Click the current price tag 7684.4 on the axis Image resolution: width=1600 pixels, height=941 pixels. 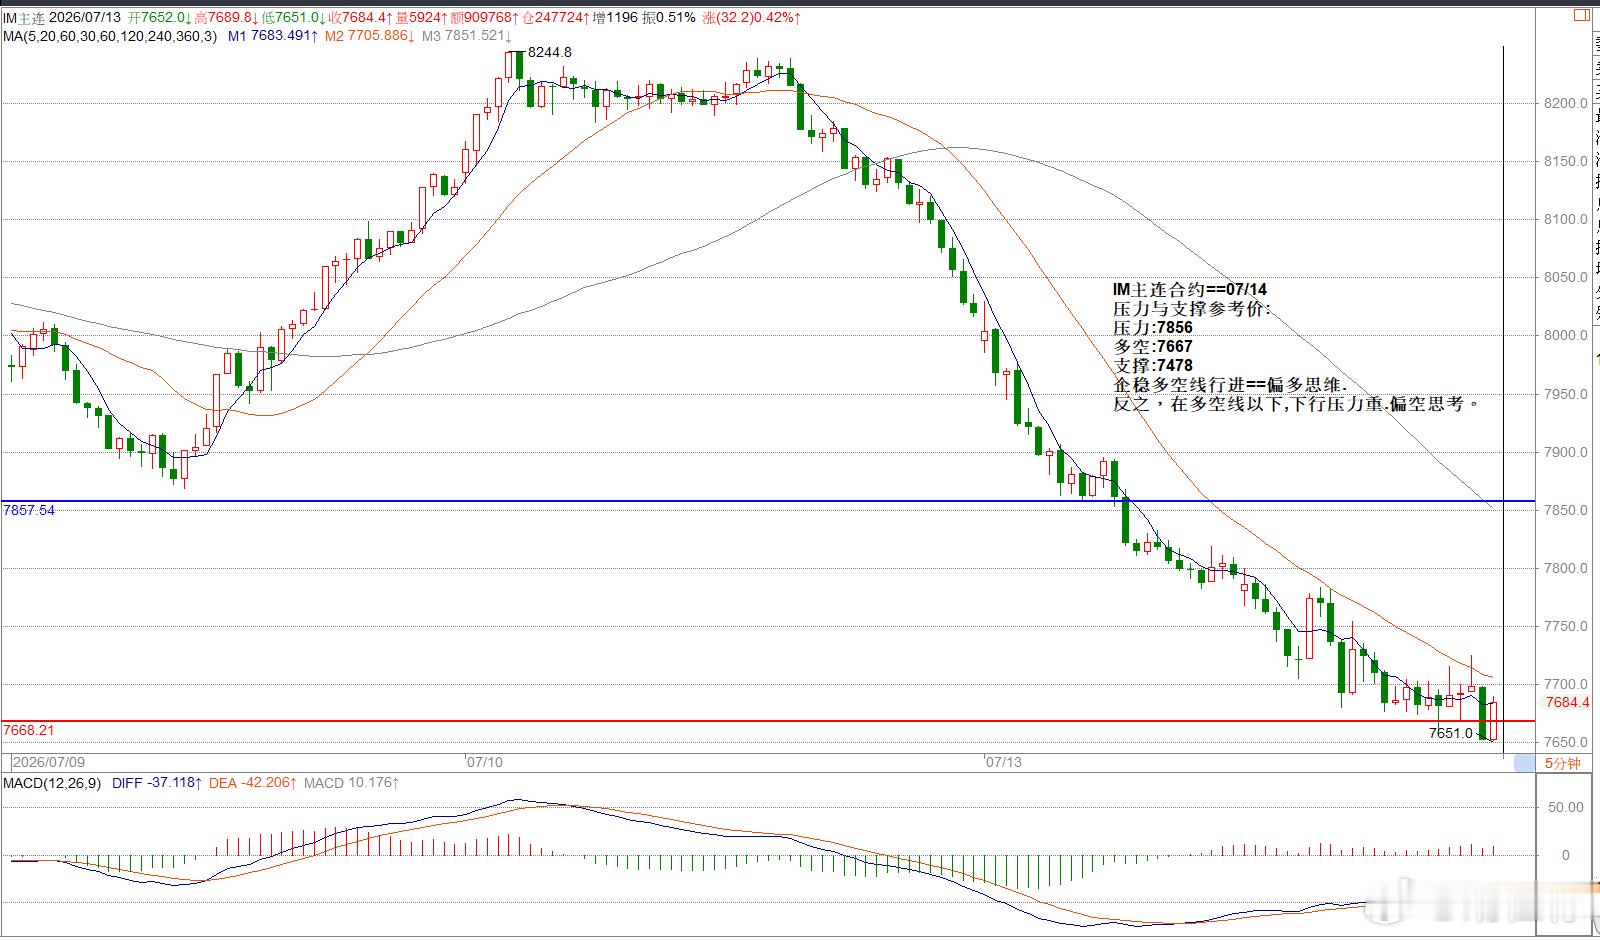pos(1567,702)
